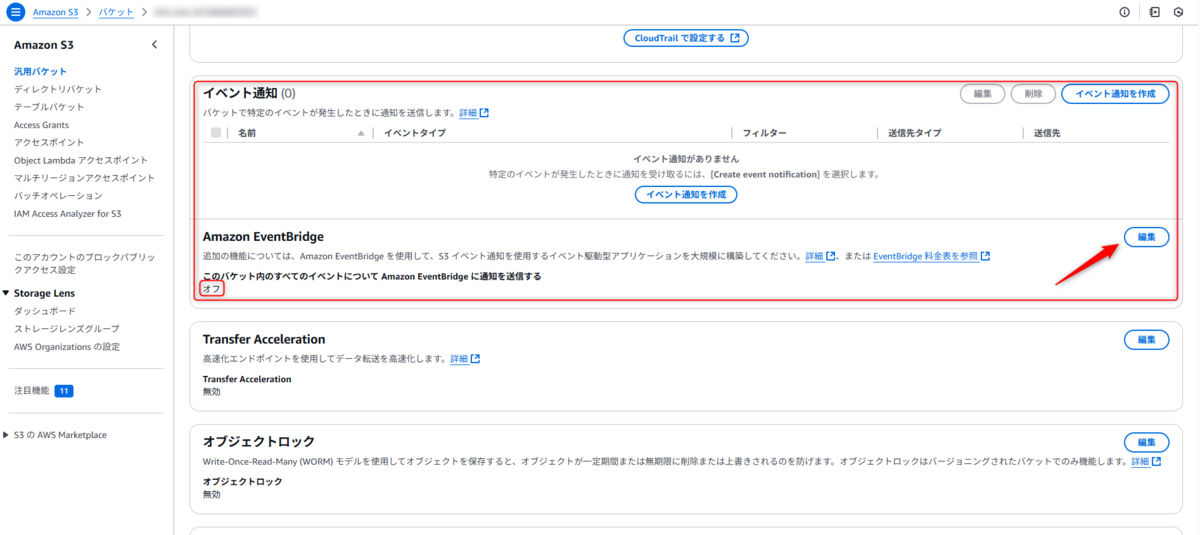Click オフ status under EventBridge
This screenshot has height=535, width=1200.
coord(211,288)
